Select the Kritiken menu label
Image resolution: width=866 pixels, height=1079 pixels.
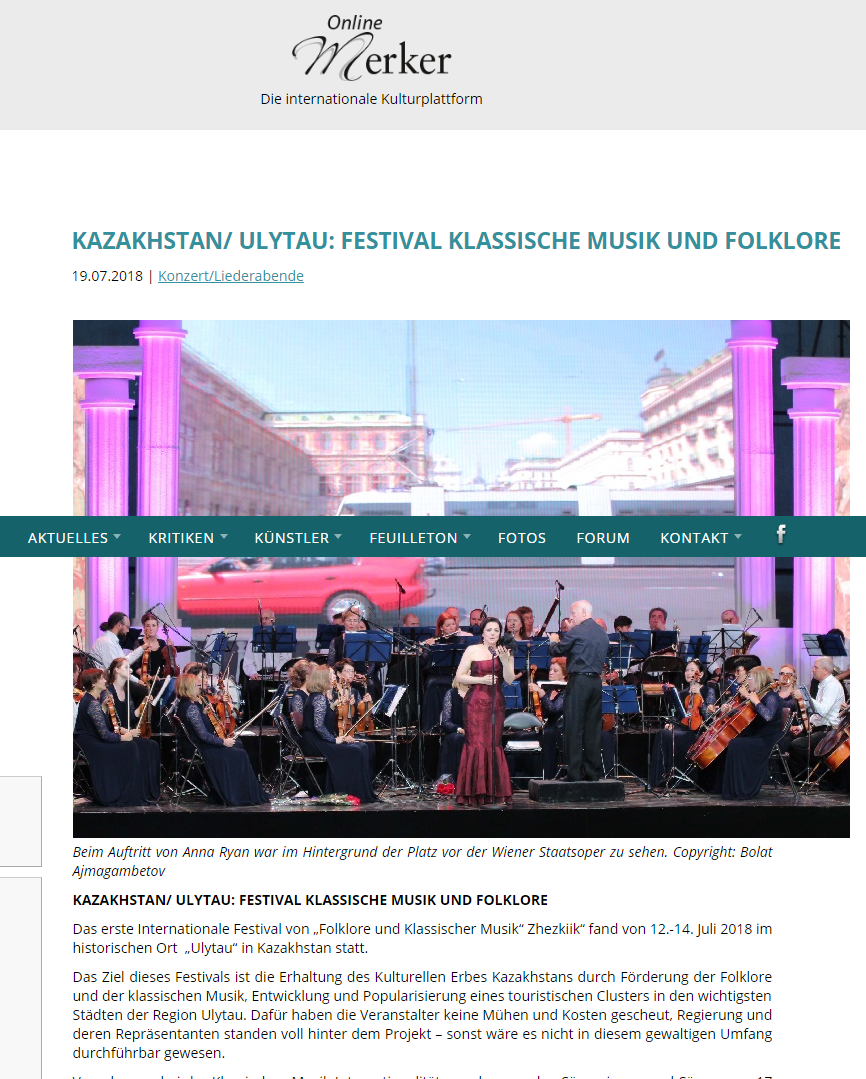pos(181,538)
